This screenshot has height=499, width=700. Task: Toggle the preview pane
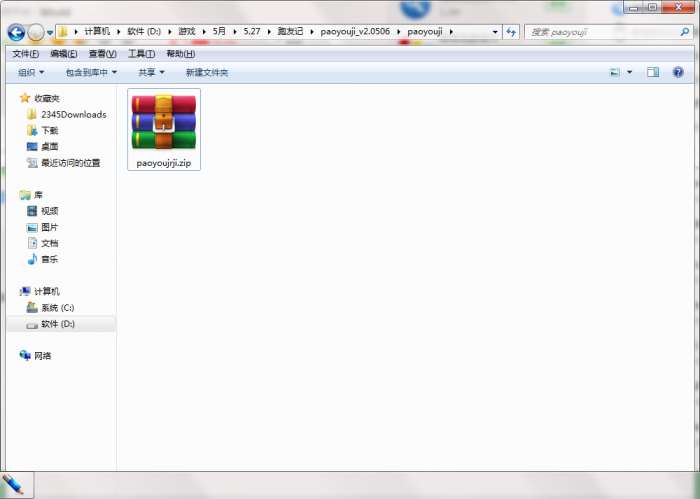[x=653, y=72]
